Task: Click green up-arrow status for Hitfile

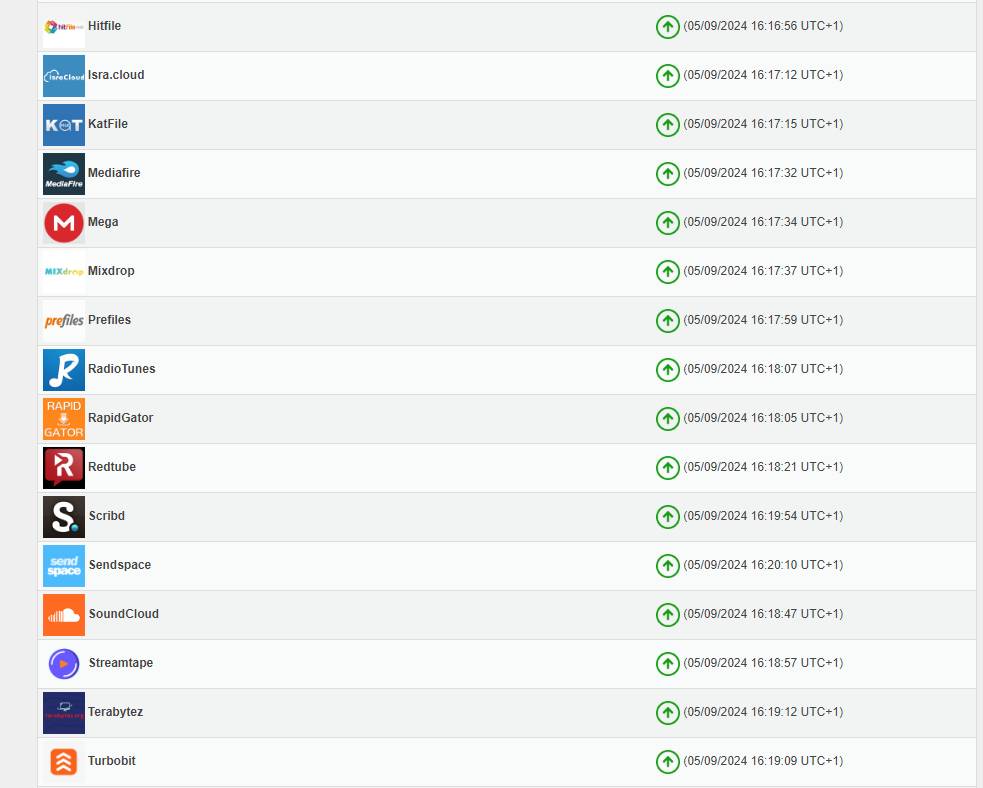Action: point(668,27)
